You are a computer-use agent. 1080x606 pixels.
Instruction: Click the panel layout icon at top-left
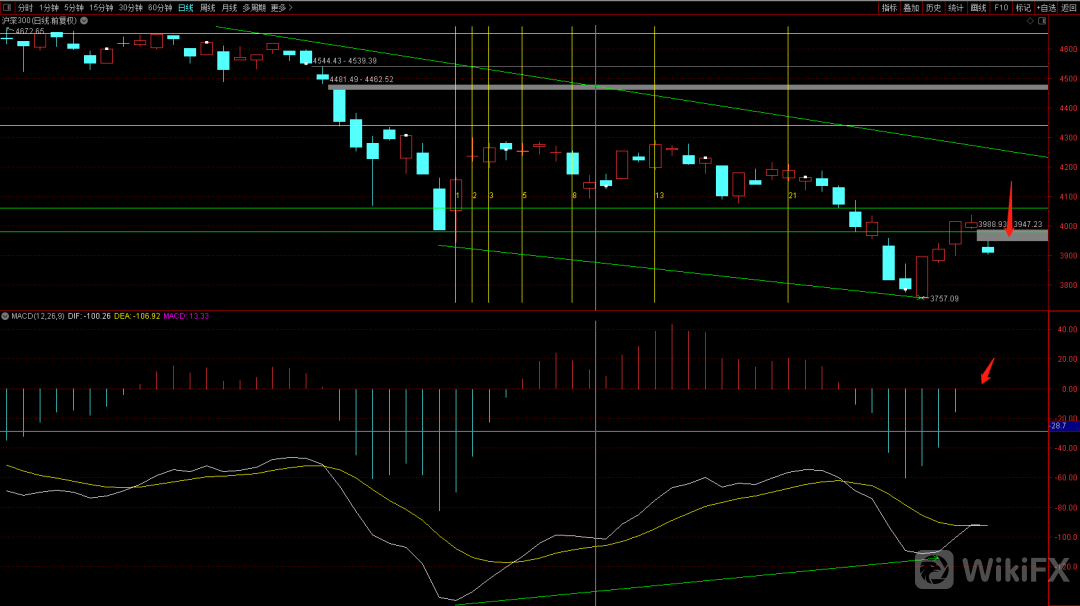7,7
